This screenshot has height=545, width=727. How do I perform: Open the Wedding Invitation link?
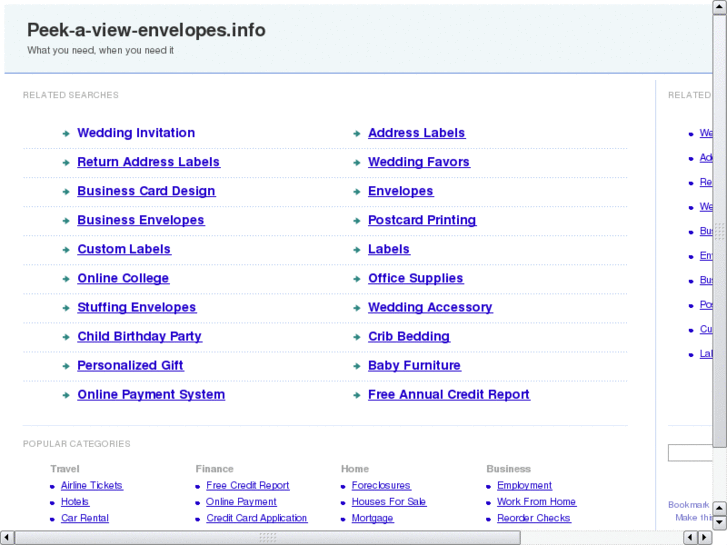click(x=136, y=133)
